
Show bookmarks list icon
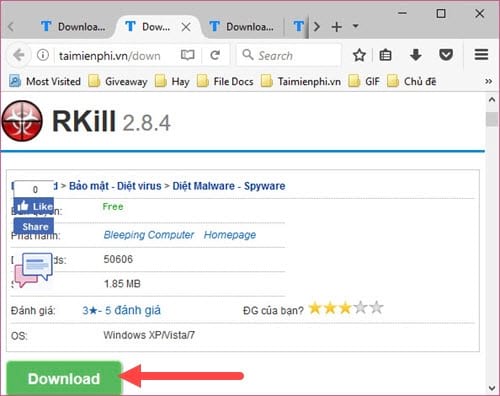pyautogui.click(x=385, y=55)
